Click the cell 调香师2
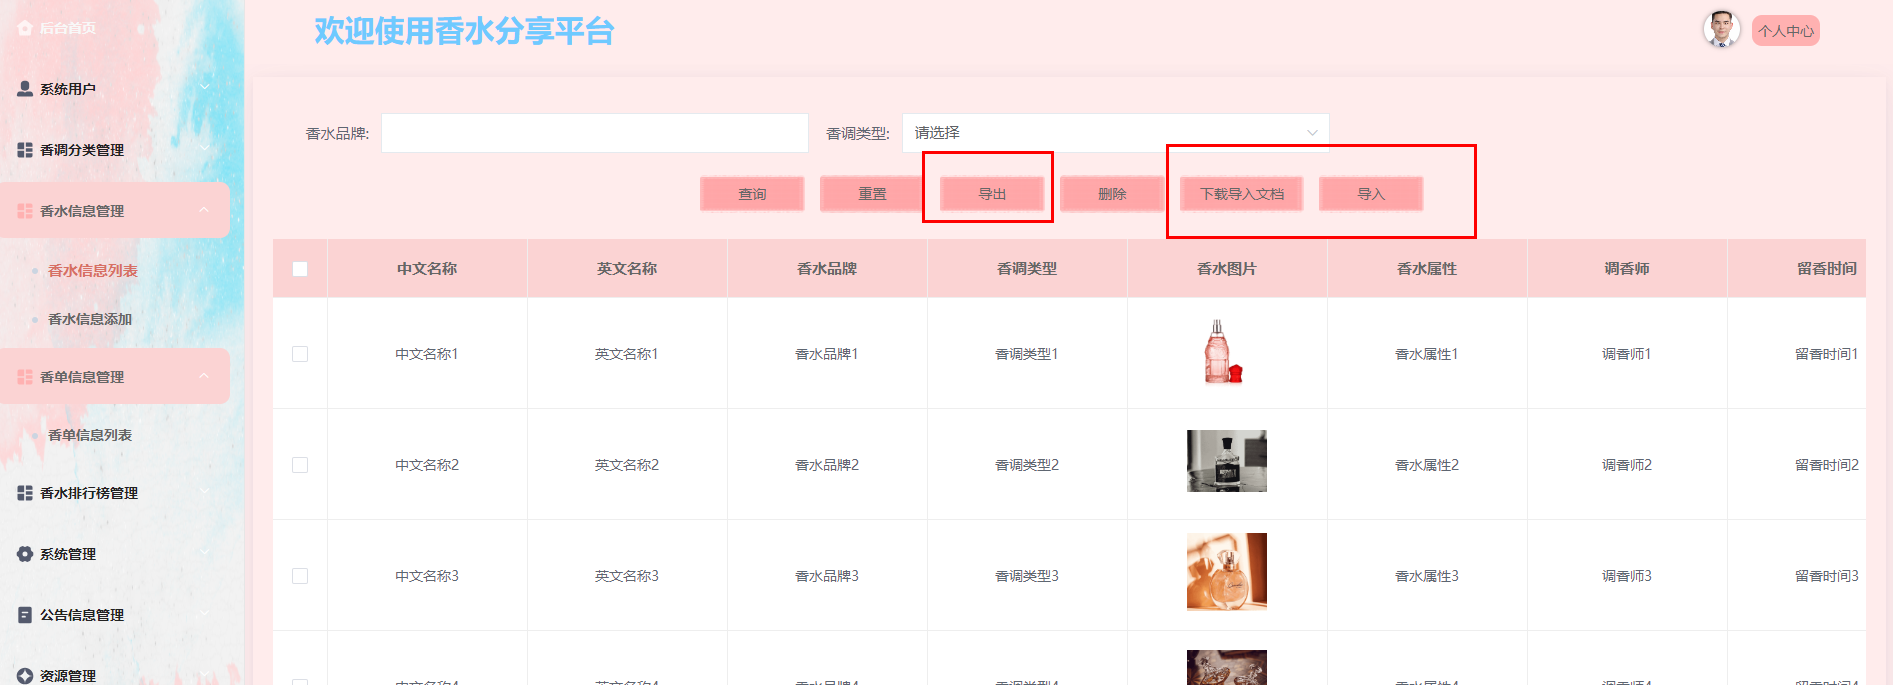Viewport: 1893px width, 685px height. (1627, 465)
